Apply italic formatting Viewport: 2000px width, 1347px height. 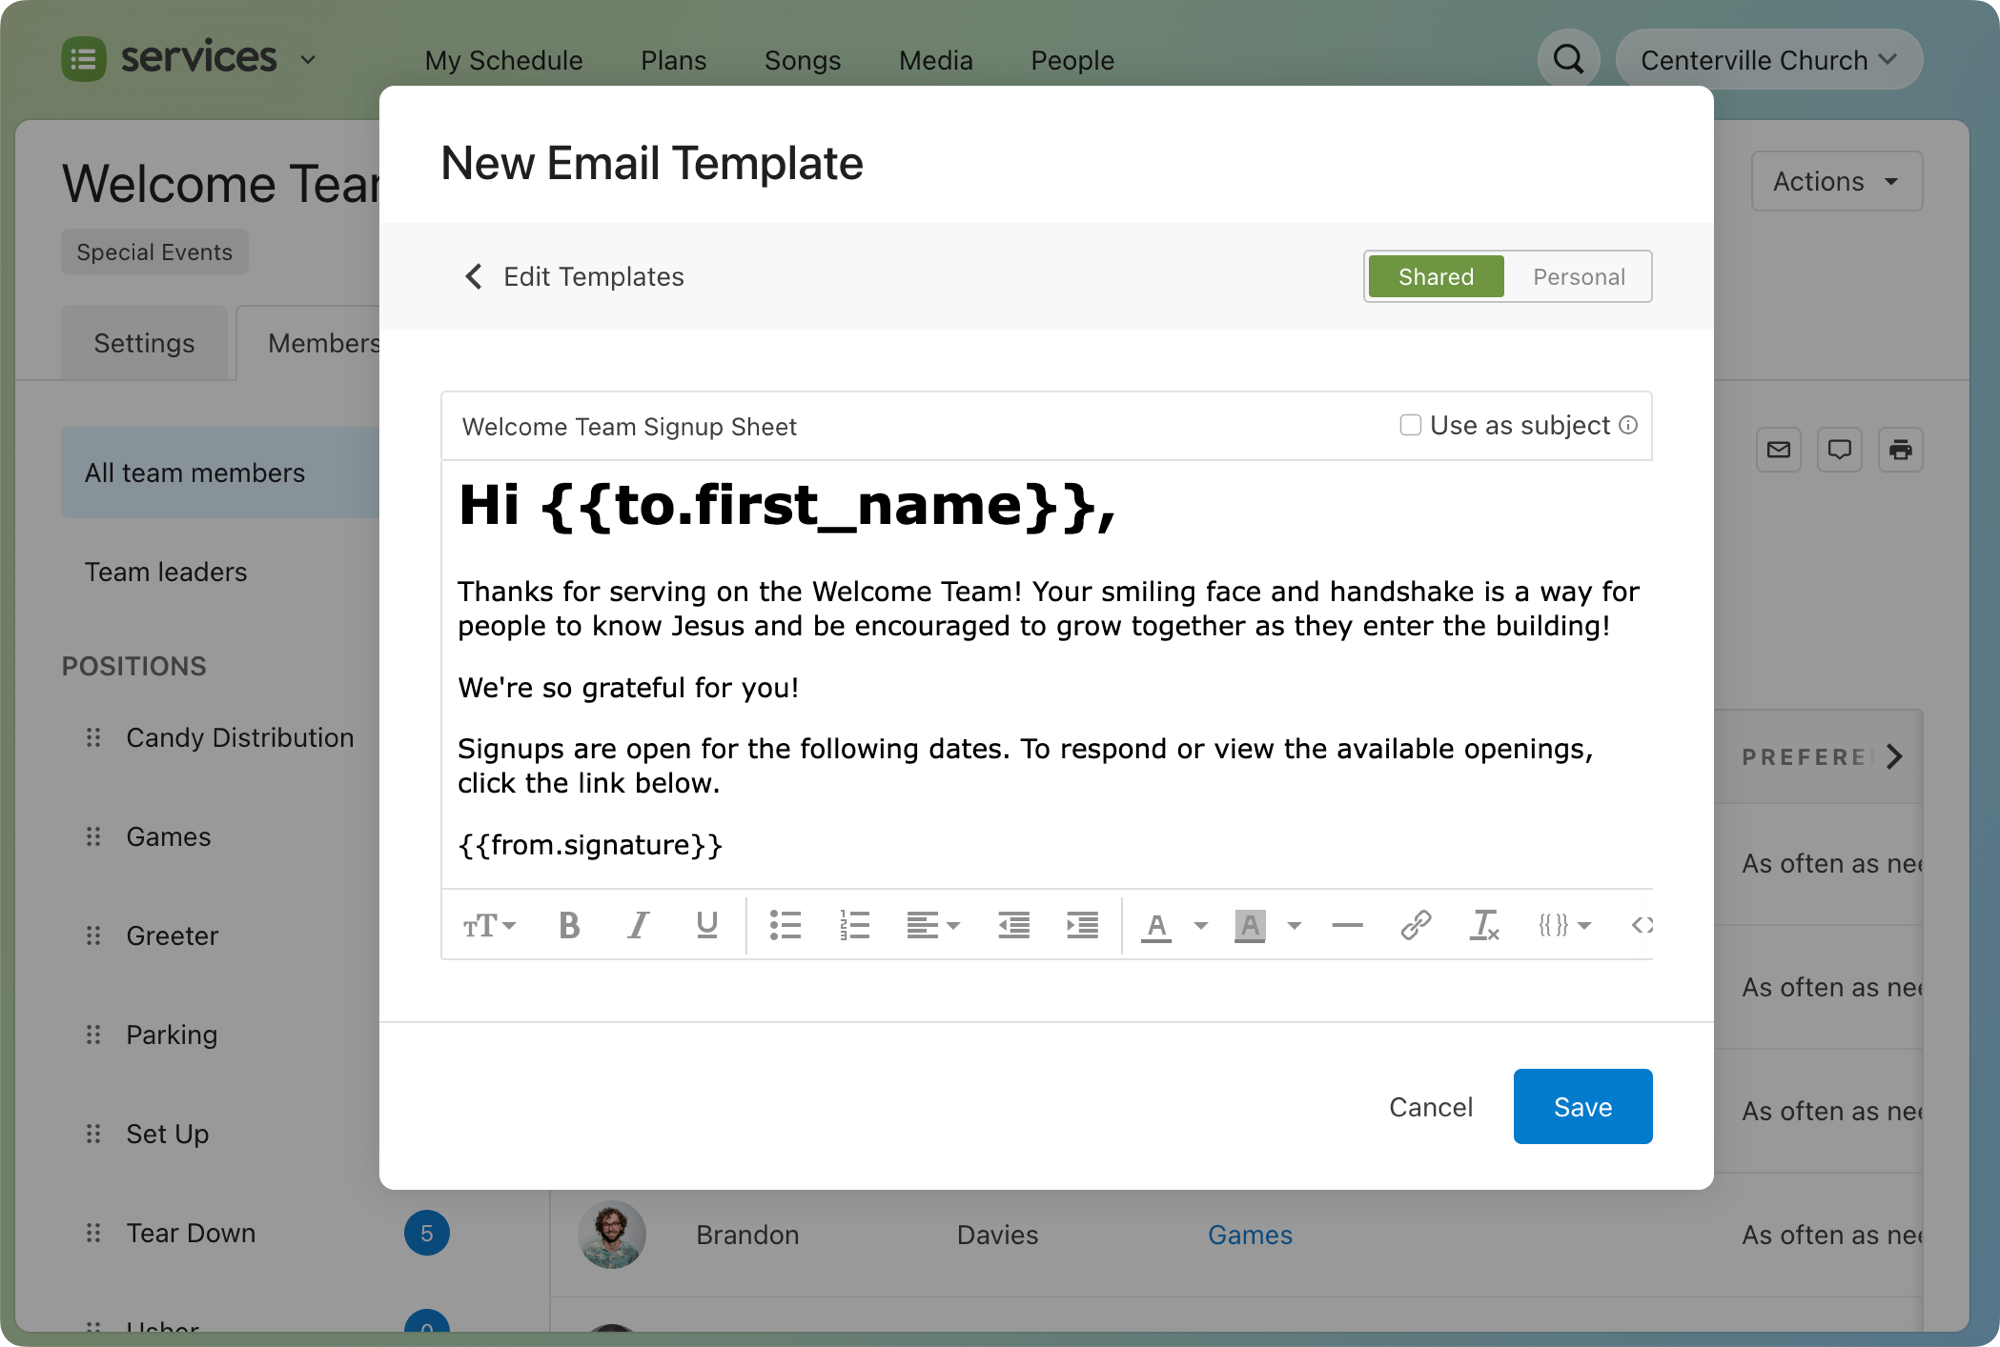[x=638, y=925]
